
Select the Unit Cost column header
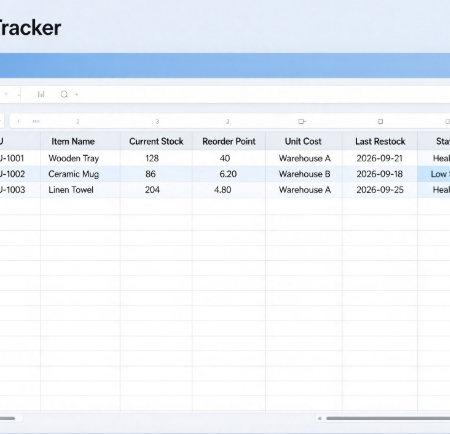pyautogui.click(x=303, y=141)
